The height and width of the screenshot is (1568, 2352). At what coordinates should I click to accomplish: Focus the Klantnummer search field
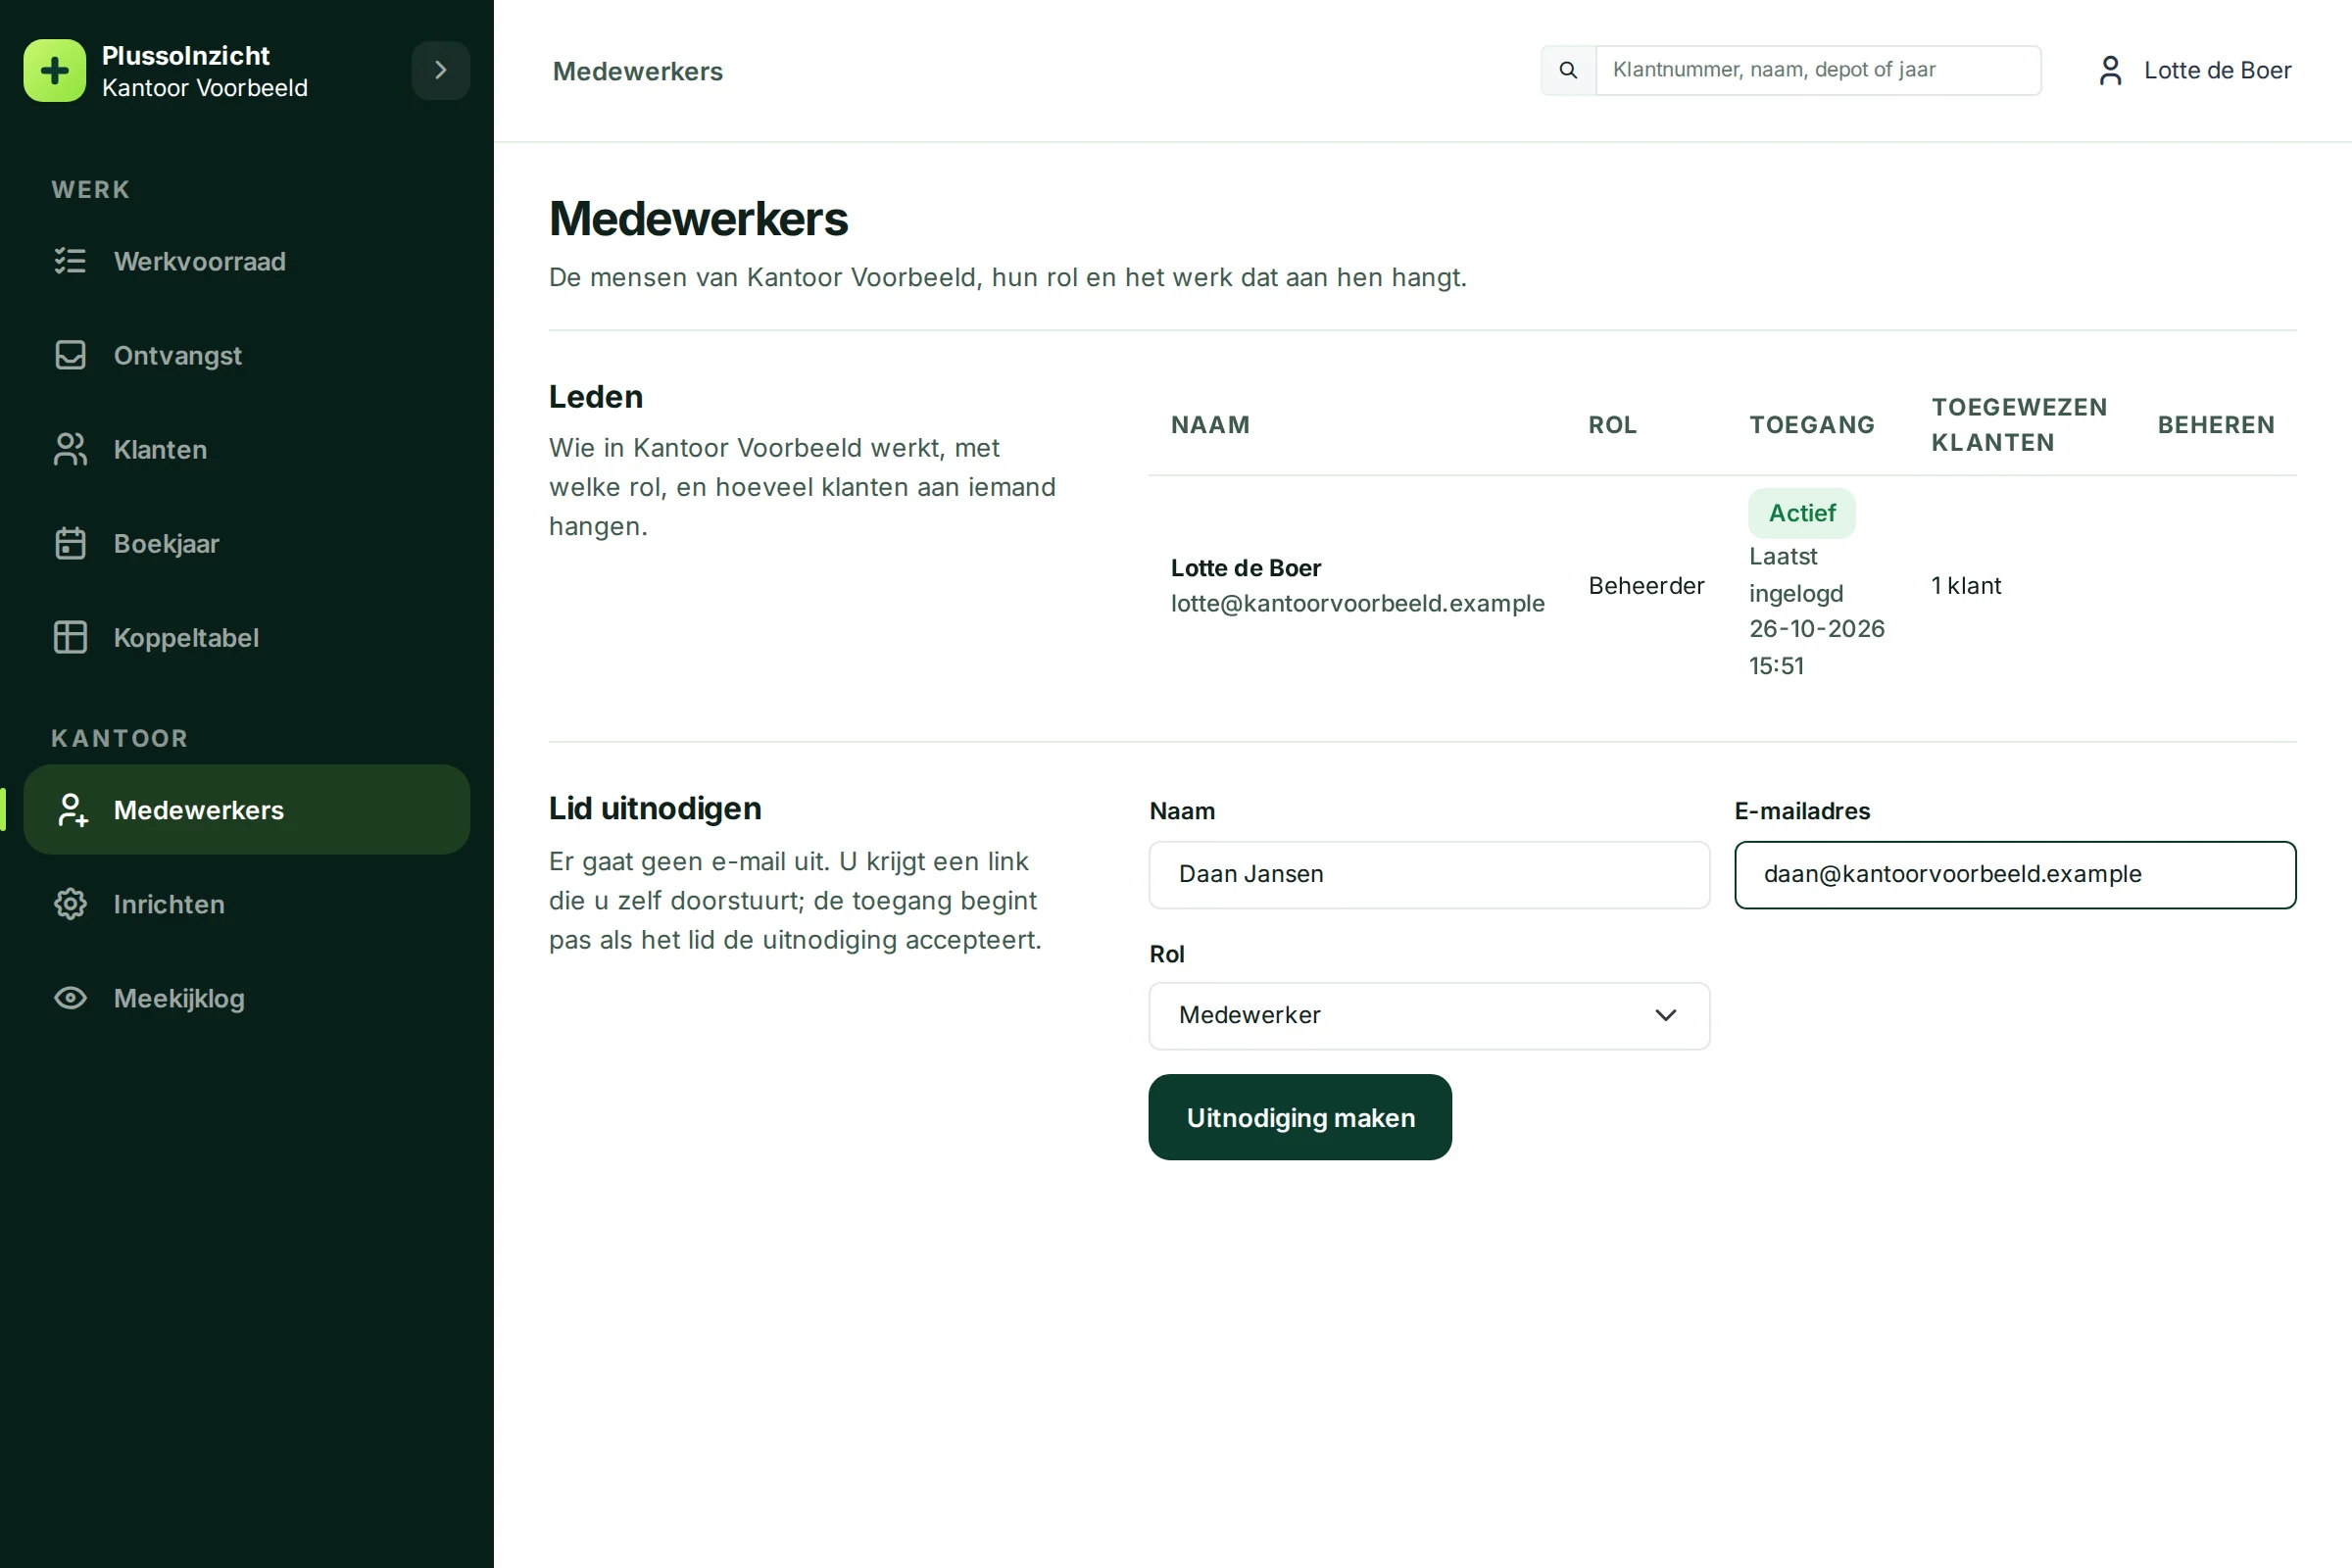pyautogui.click(x=1818, y=70)
